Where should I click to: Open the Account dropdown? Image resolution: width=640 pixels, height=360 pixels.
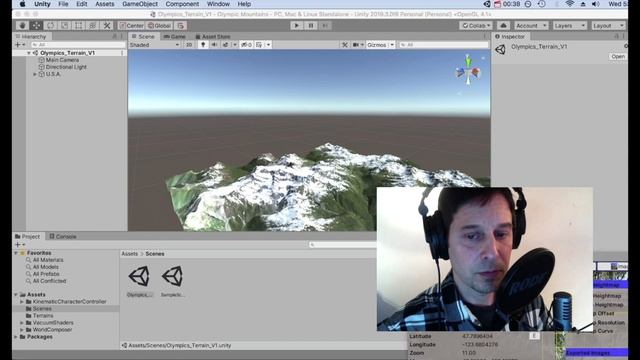click(x=531, y=26)
